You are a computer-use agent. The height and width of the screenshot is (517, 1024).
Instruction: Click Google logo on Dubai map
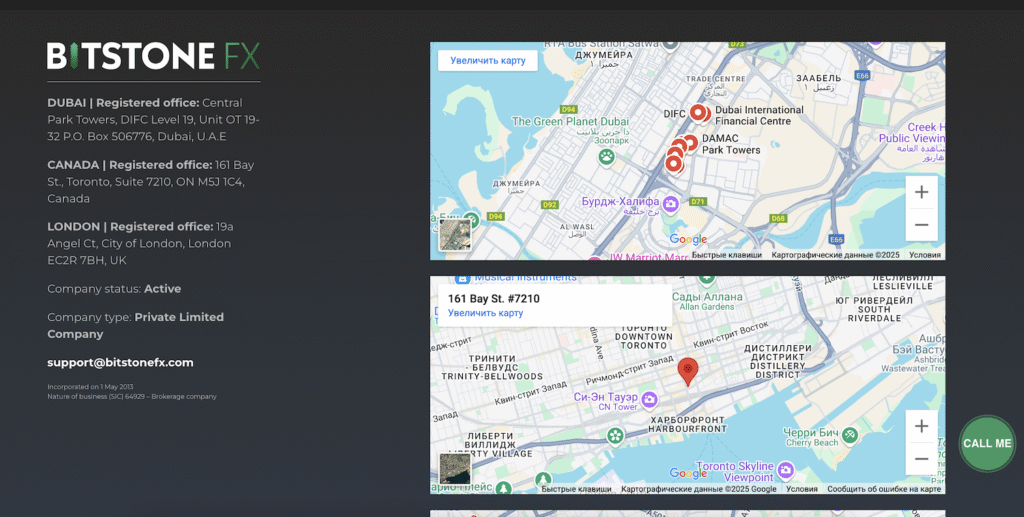point(688,240)
